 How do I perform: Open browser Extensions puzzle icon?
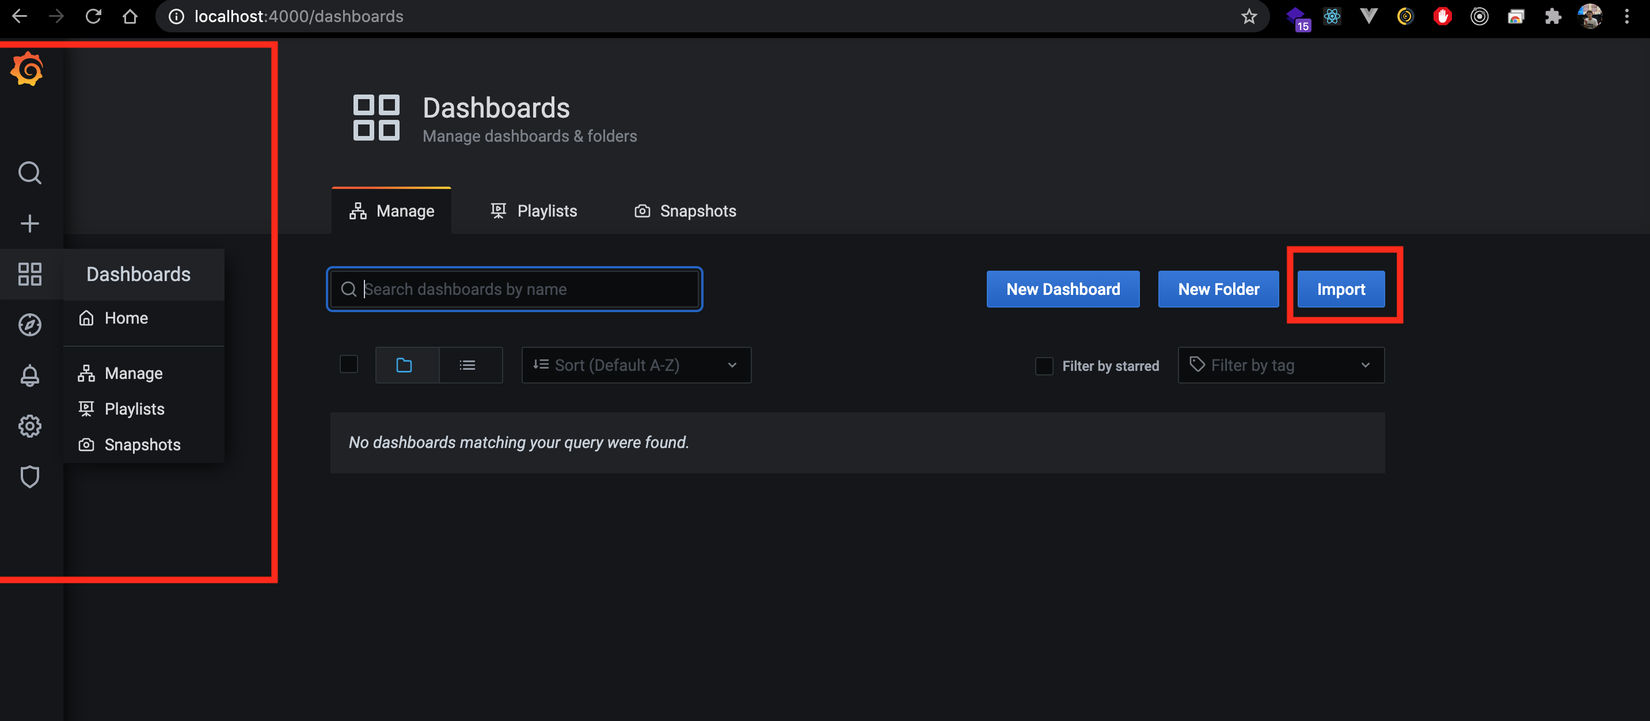coord(1553,16)
